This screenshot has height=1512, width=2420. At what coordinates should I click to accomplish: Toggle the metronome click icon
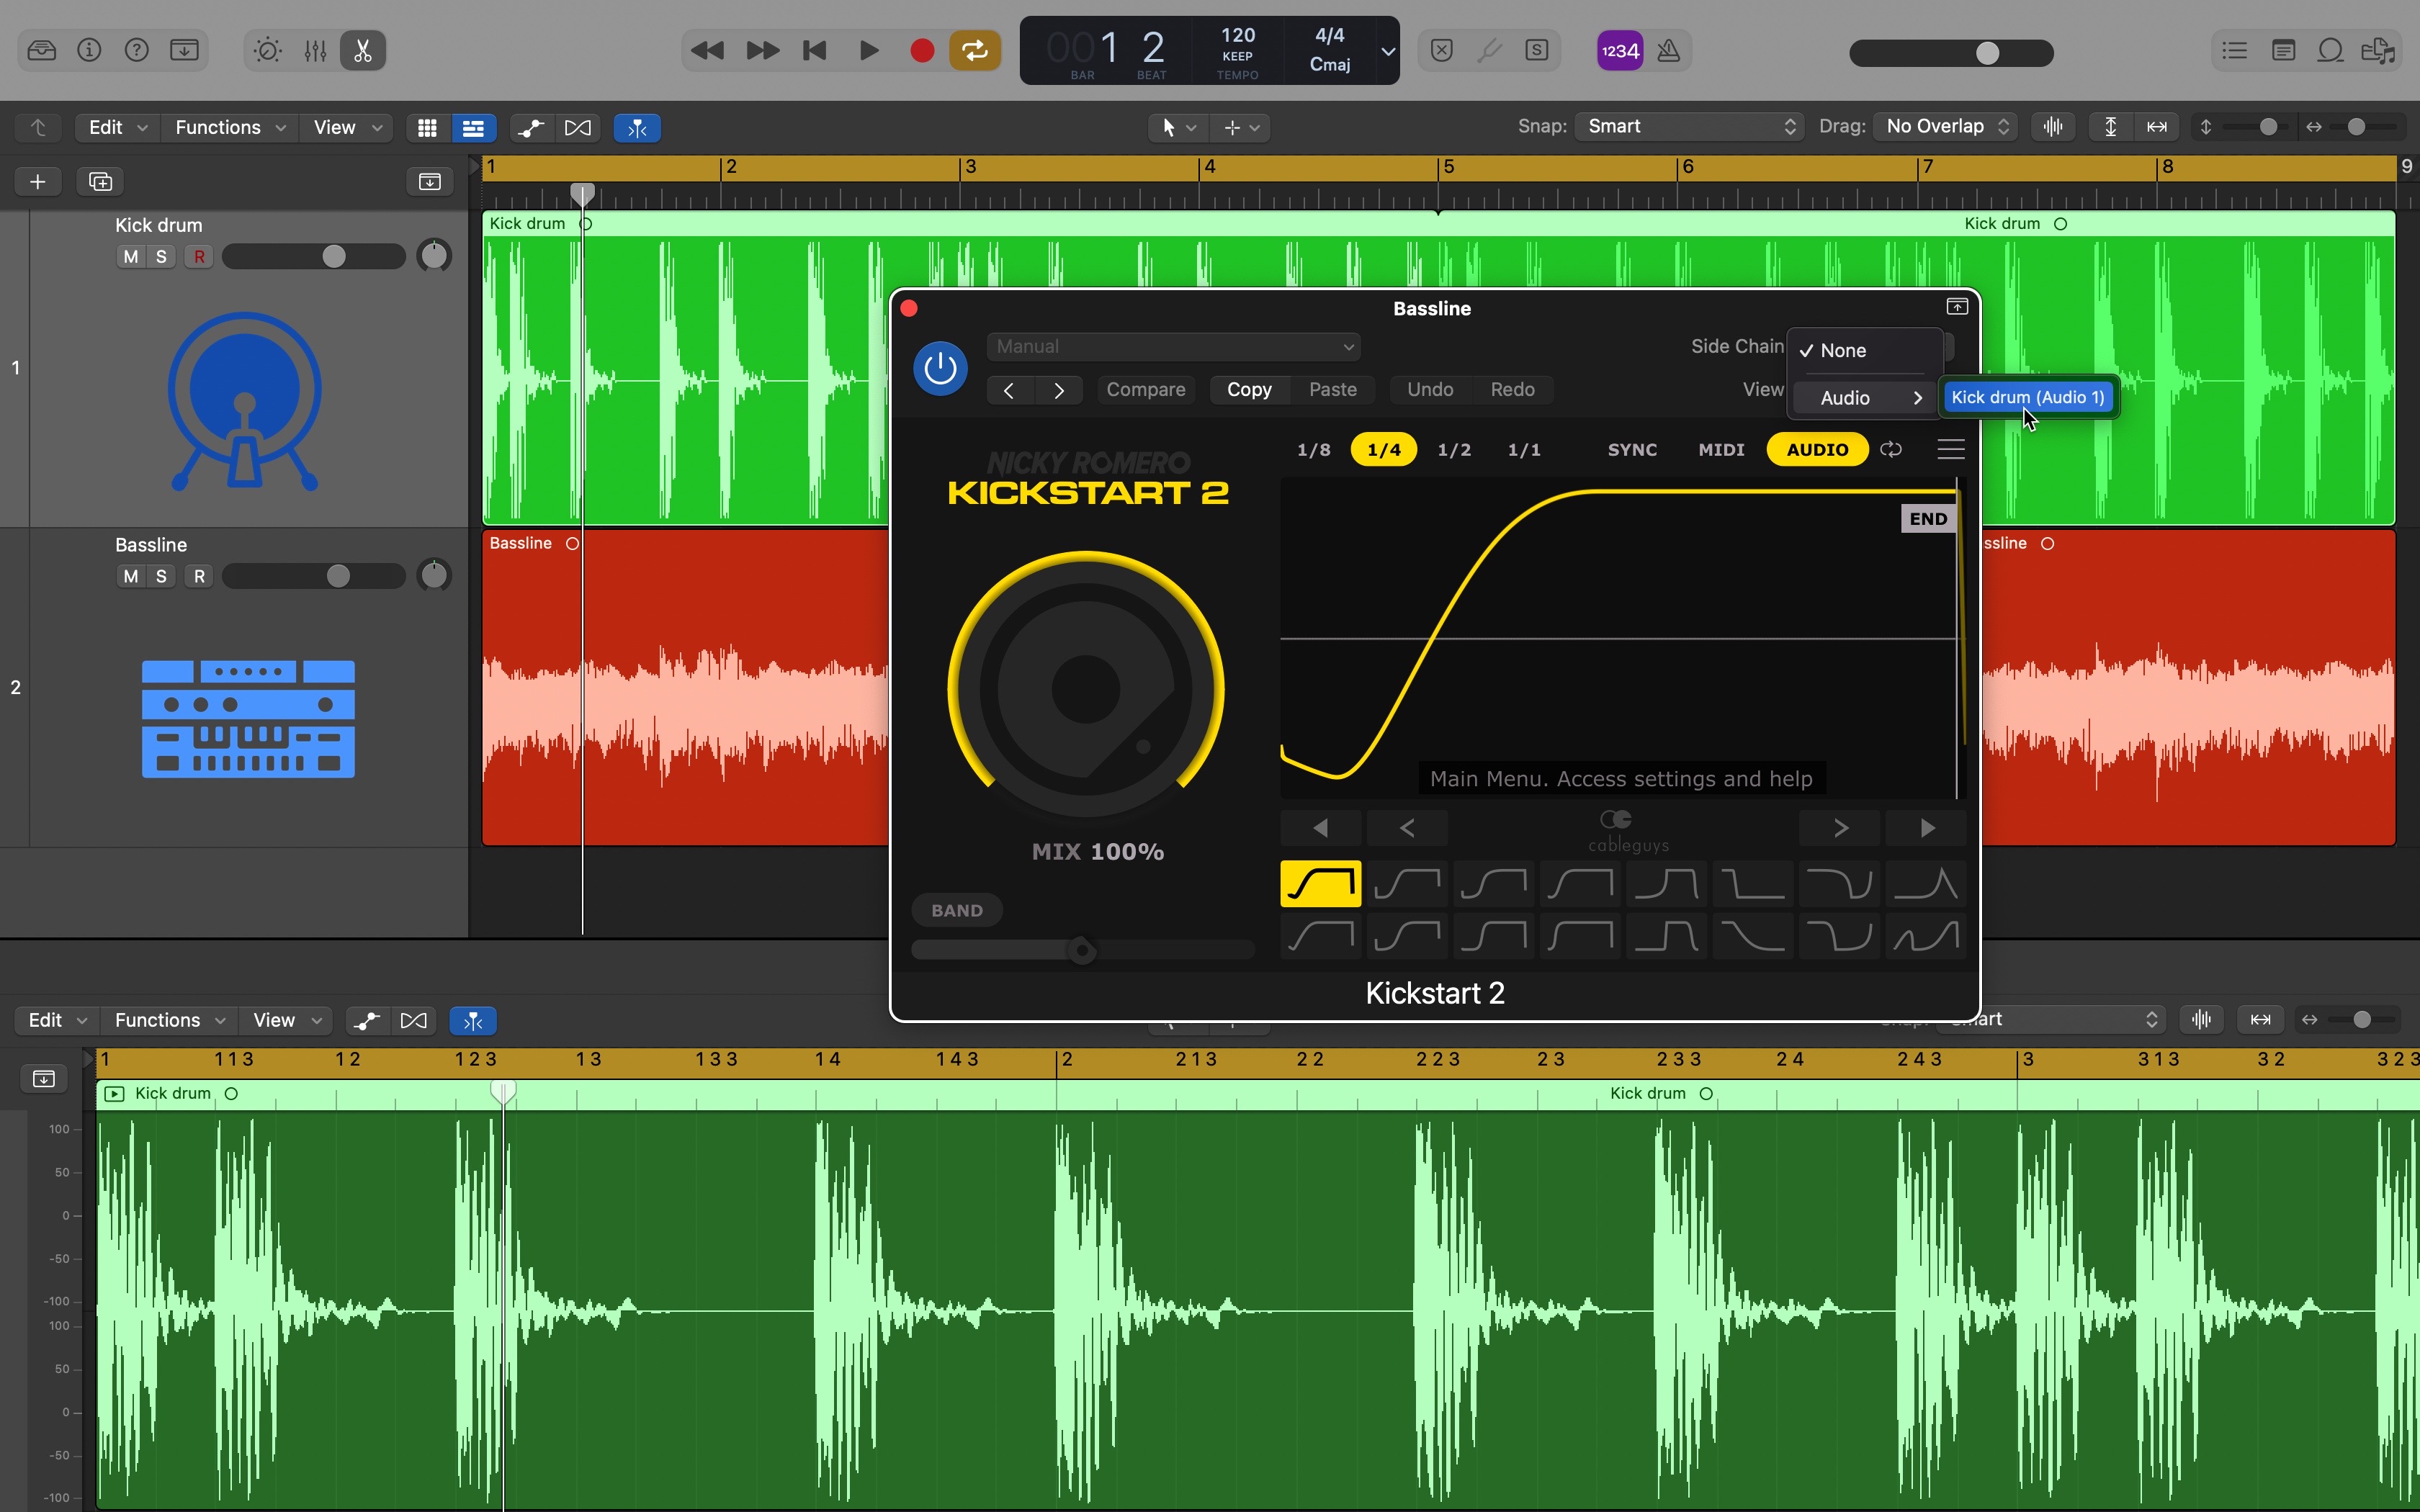[1668, 51]
